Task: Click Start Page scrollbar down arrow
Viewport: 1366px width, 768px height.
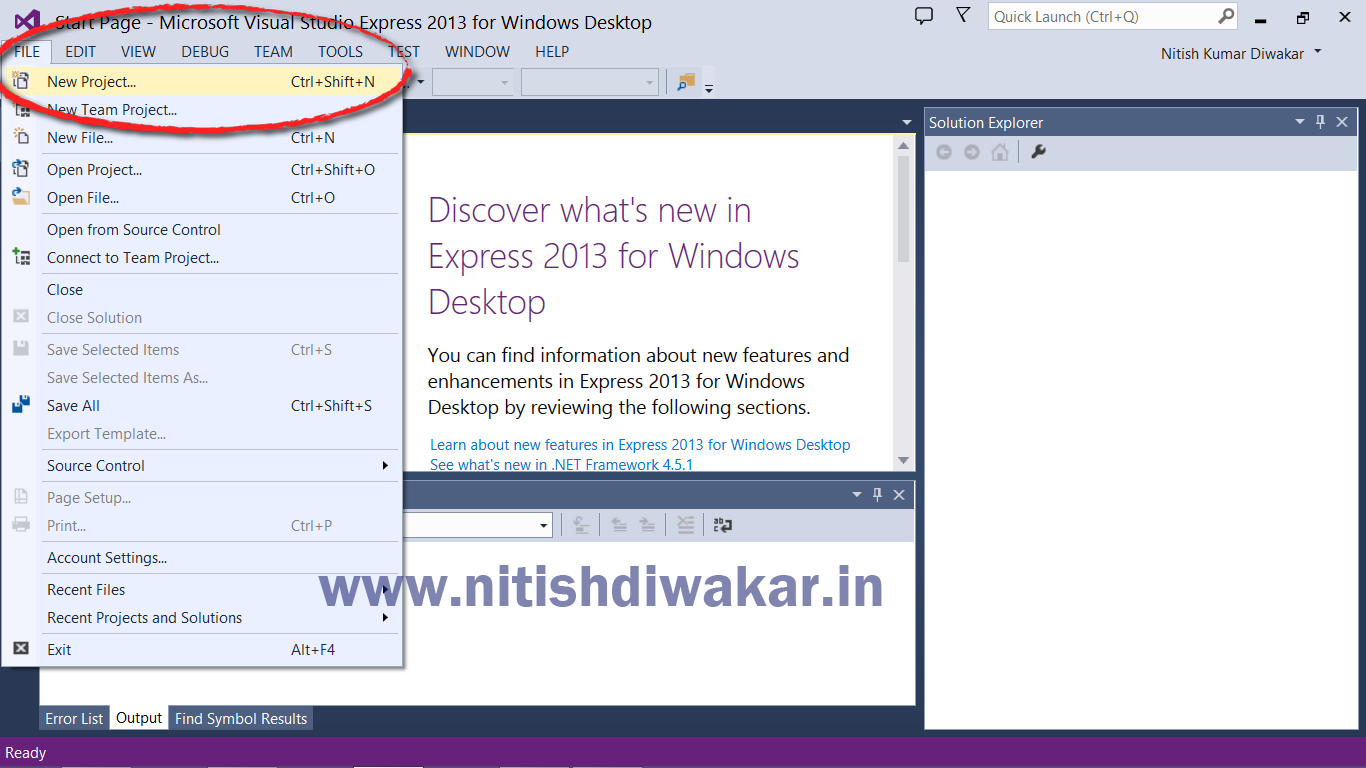Action: (x=904, y=461)
